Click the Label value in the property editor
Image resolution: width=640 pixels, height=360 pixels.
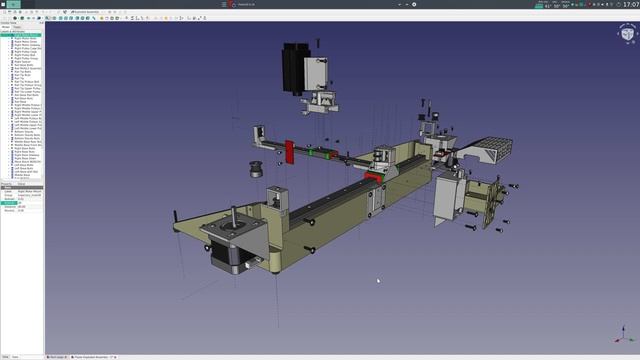(x=29, y=191)
